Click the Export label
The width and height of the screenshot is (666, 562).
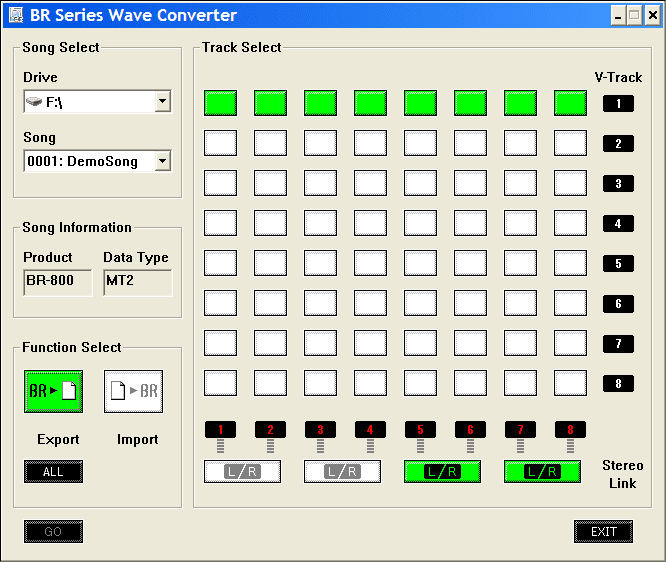click(x=58, y=439)
